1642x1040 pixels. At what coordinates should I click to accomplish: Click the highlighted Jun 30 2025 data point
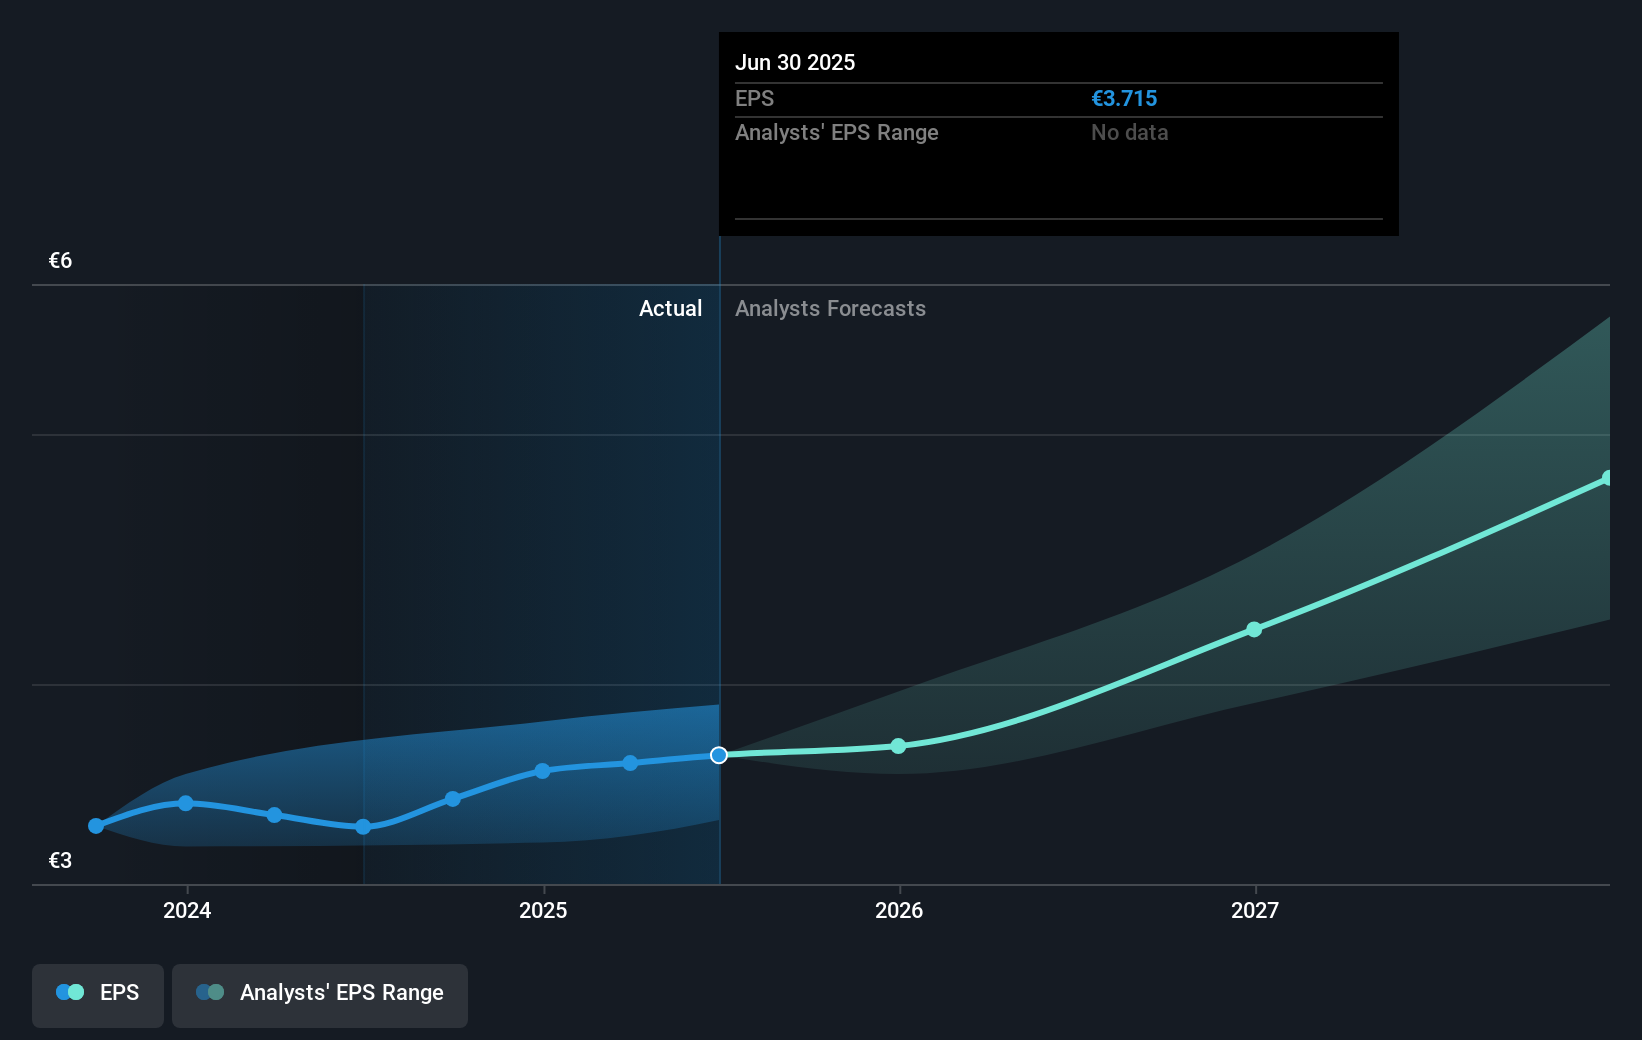(x=717, y=755)
